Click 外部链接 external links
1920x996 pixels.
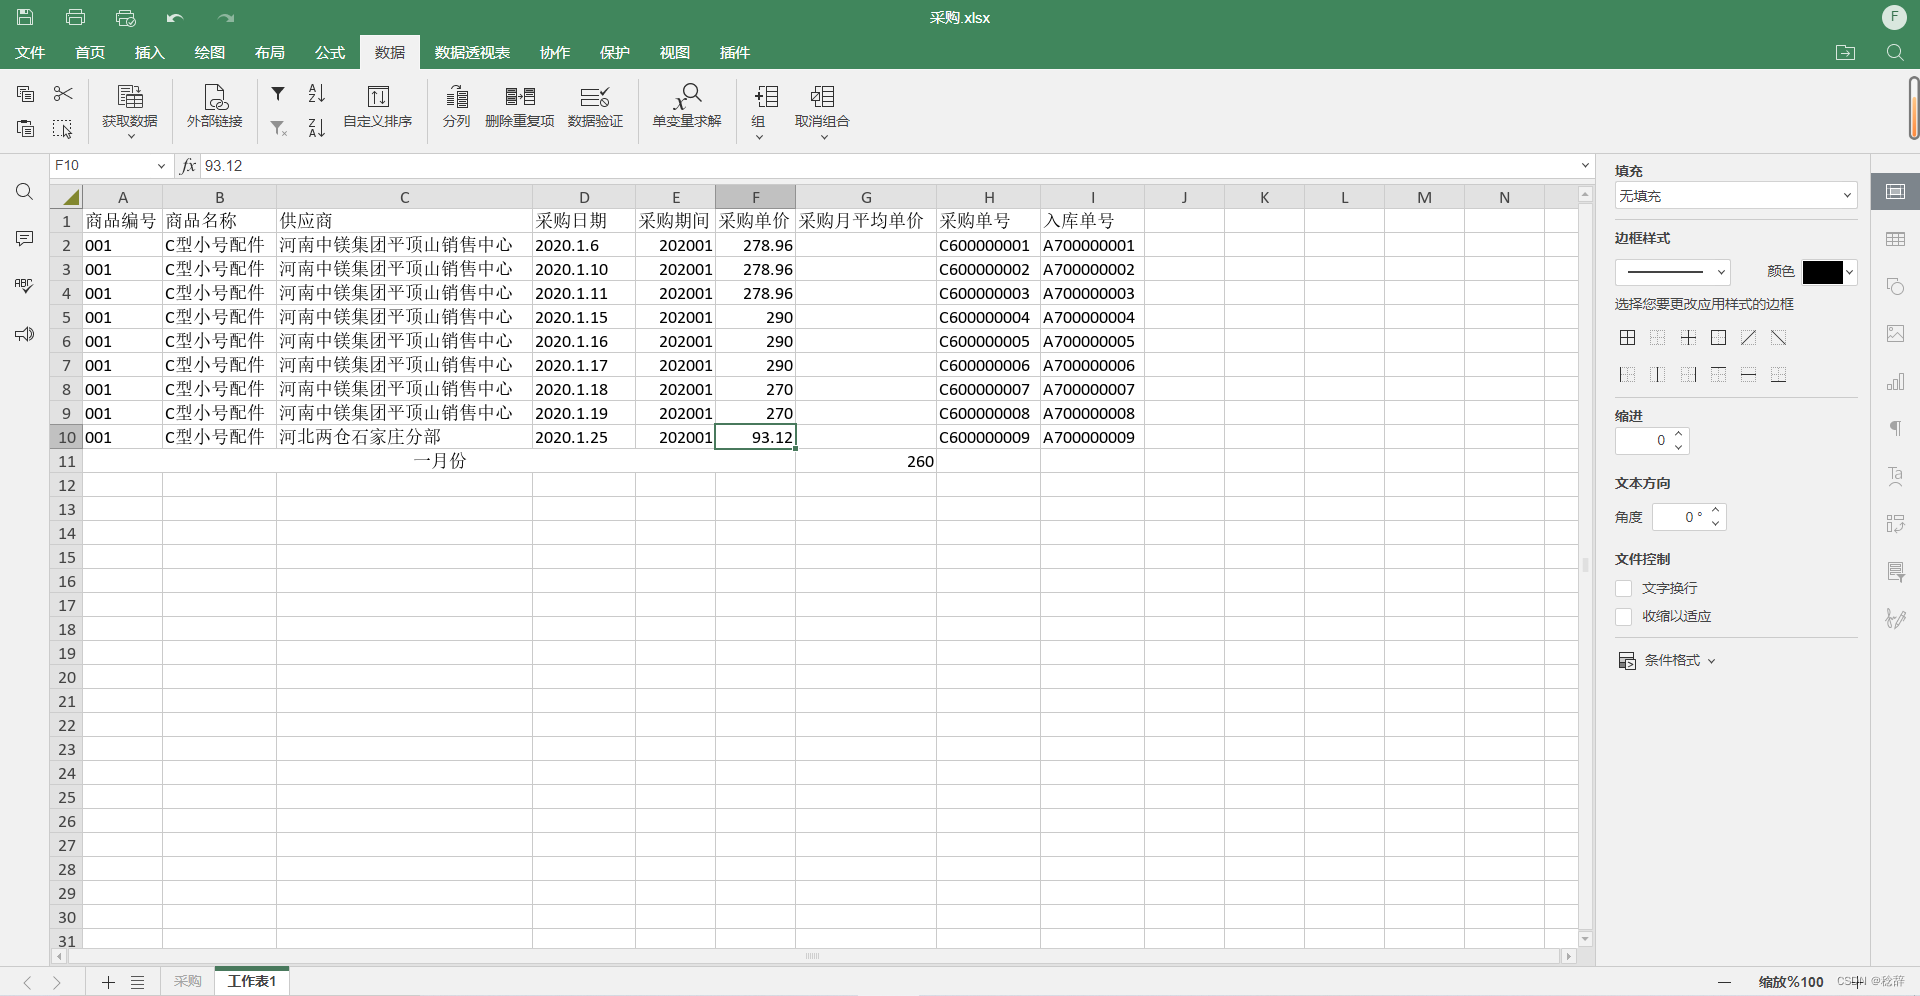(215, 107)
